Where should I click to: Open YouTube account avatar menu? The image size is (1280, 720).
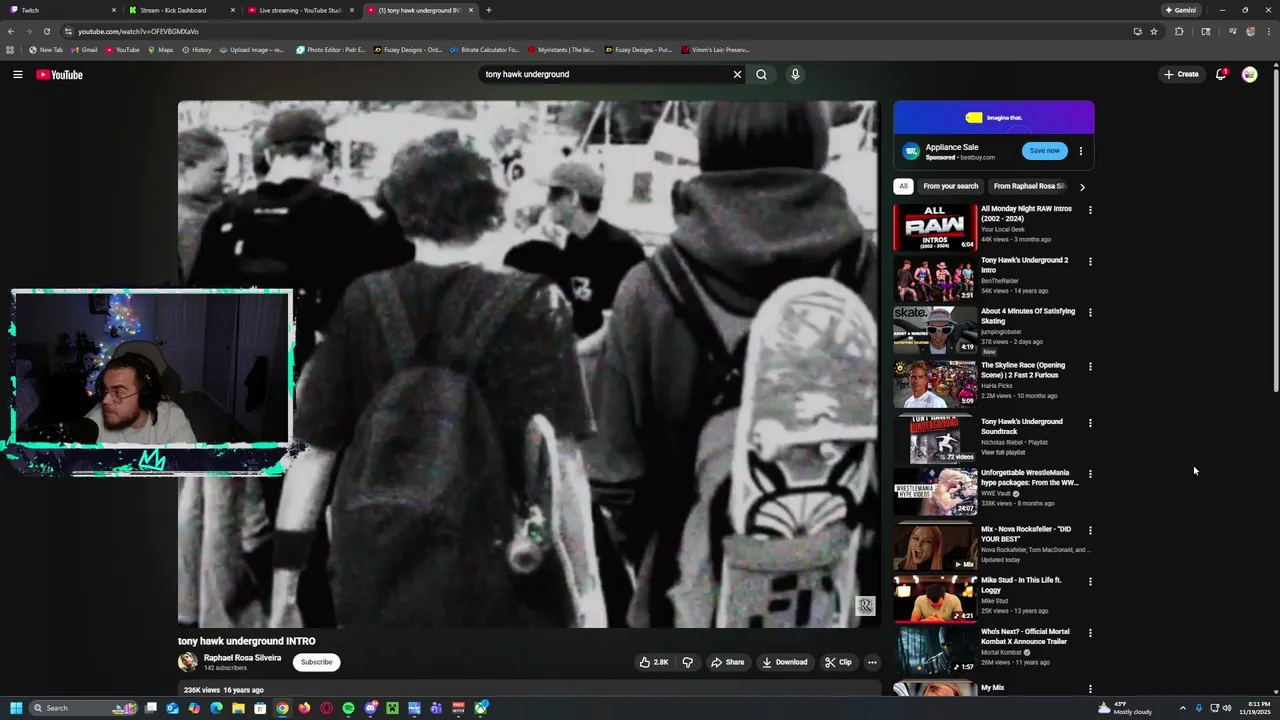pos(1249,74)
